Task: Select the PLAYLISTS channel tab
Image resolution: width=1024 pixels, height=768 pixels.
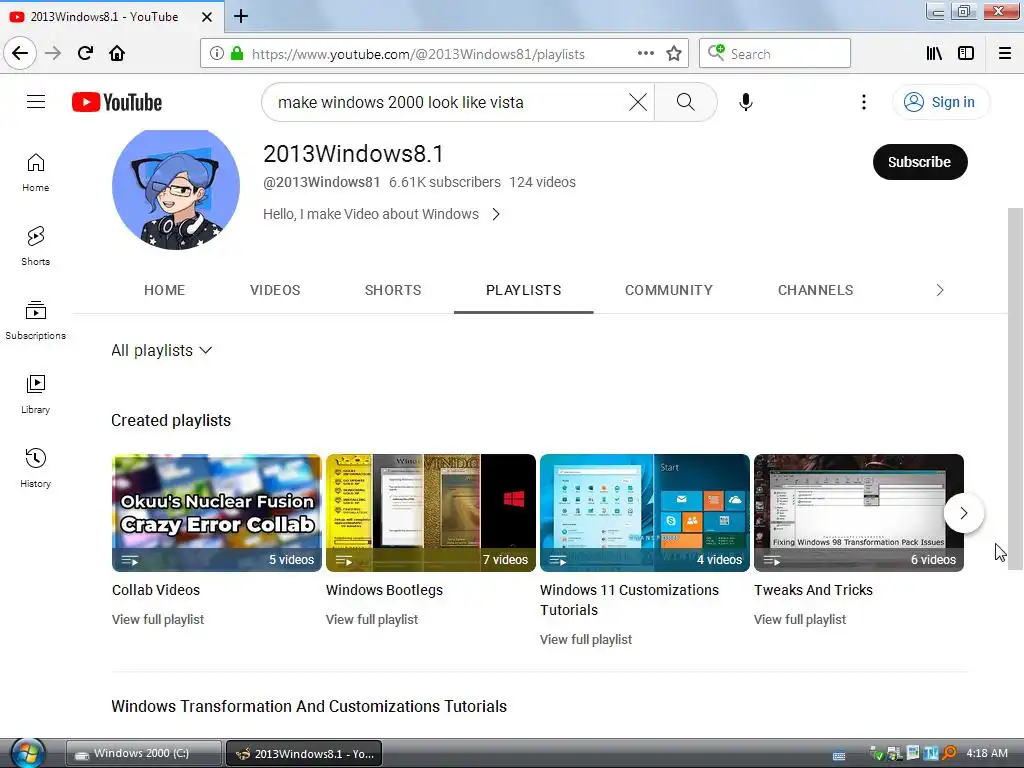Action: click(x=524, y=290)
